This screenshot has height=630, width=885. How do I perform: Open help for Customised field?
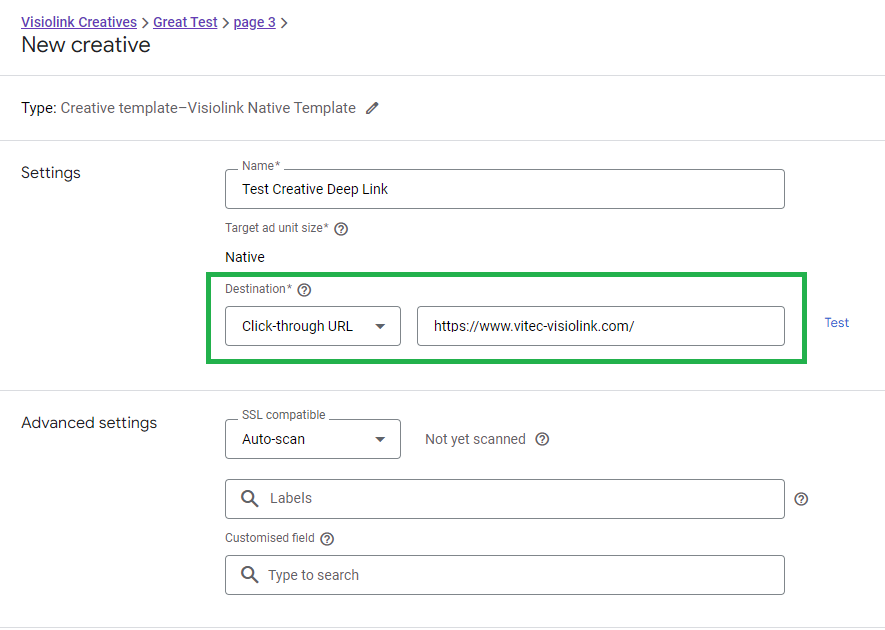[x=327, y=539]
